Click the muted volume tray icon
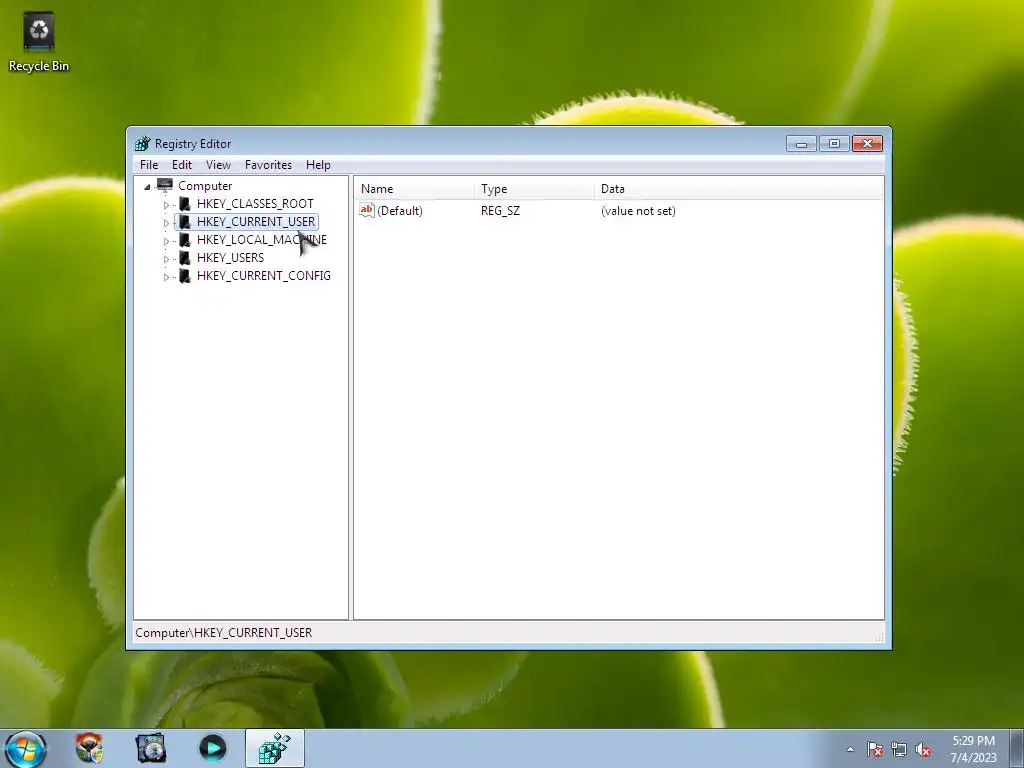 [x=923, y=749]
